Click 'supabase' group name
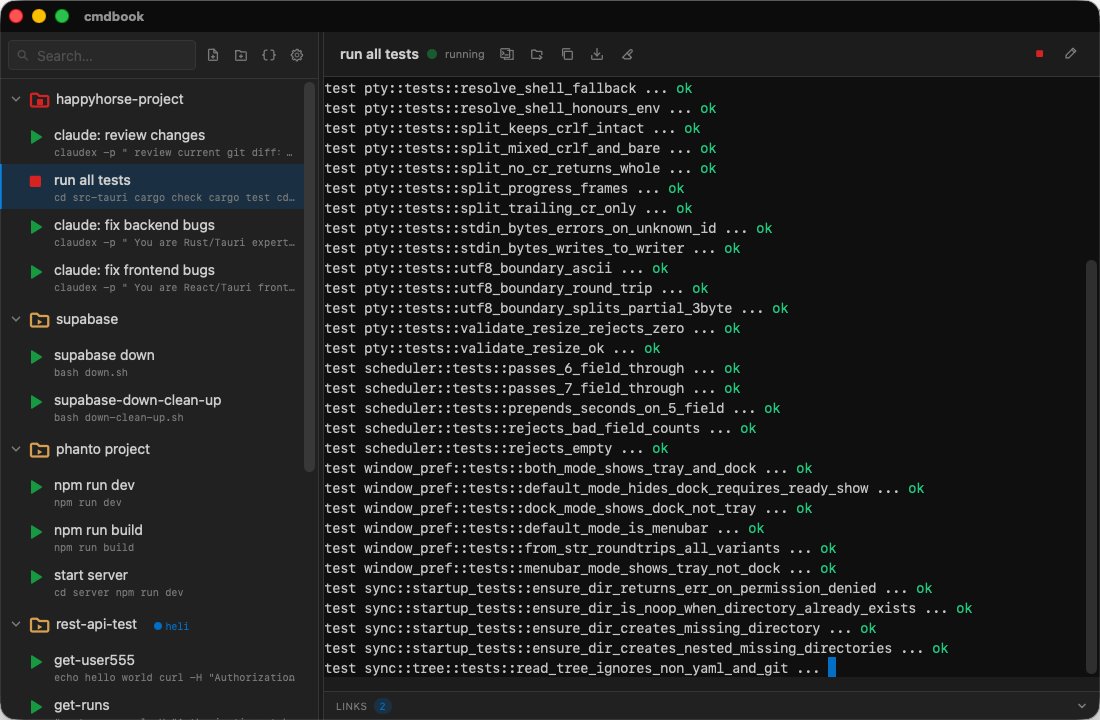Screen dimensions: 1100x720 pos(87,319)
